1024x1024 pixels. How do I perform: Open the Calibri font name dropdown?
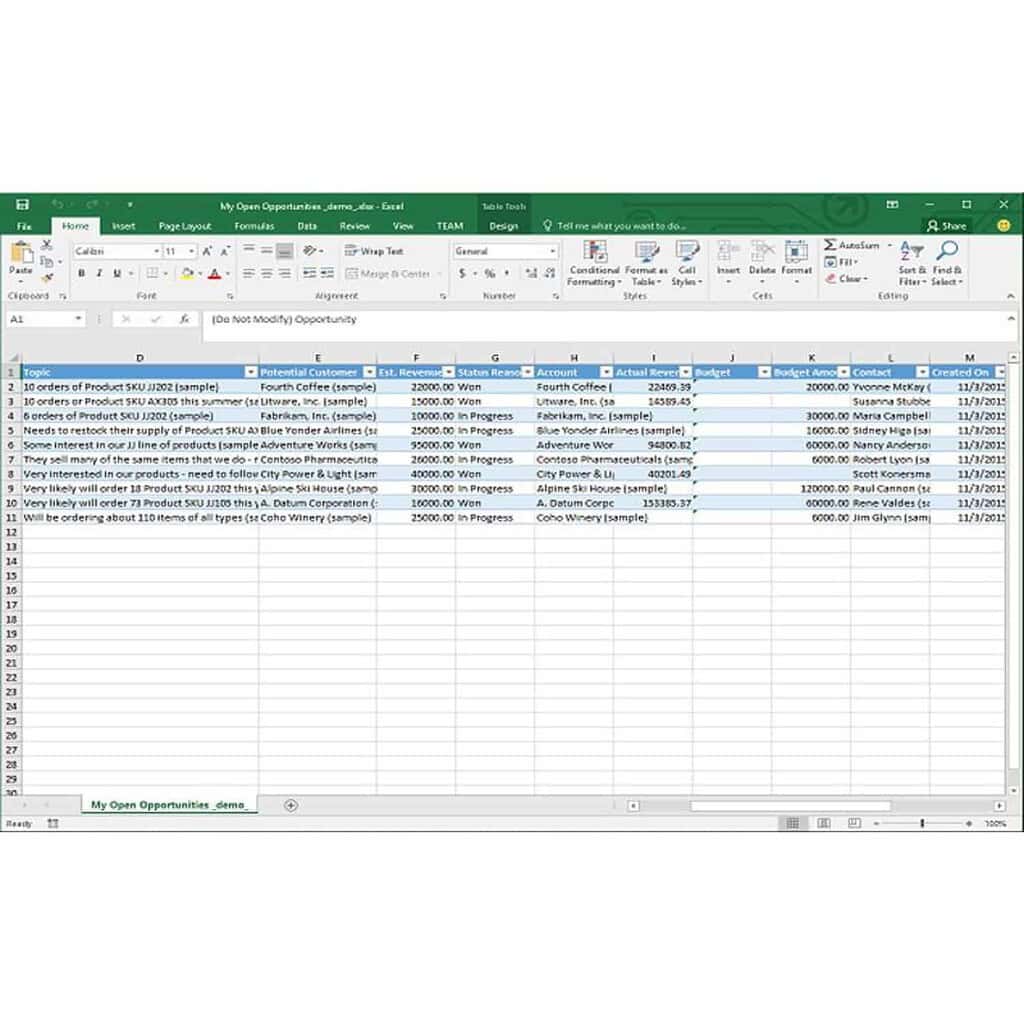click(x=157, y=251)
